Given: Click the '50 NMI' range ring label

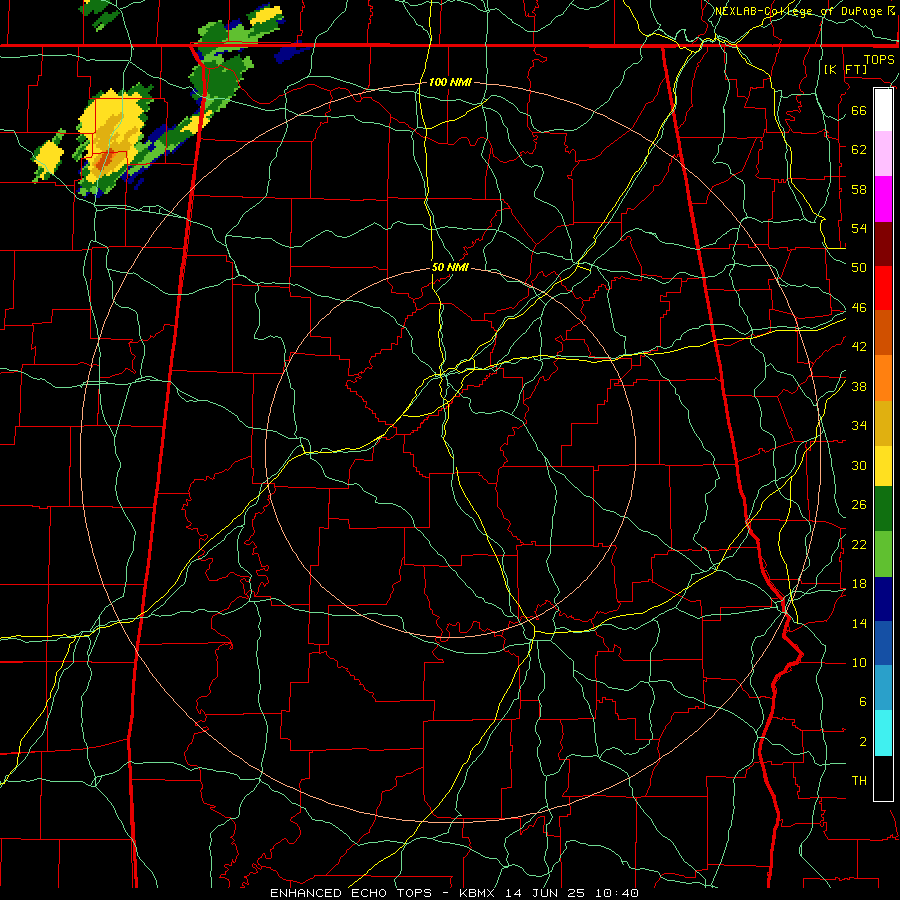Looking at the screenshot, I should click(450, 267).
